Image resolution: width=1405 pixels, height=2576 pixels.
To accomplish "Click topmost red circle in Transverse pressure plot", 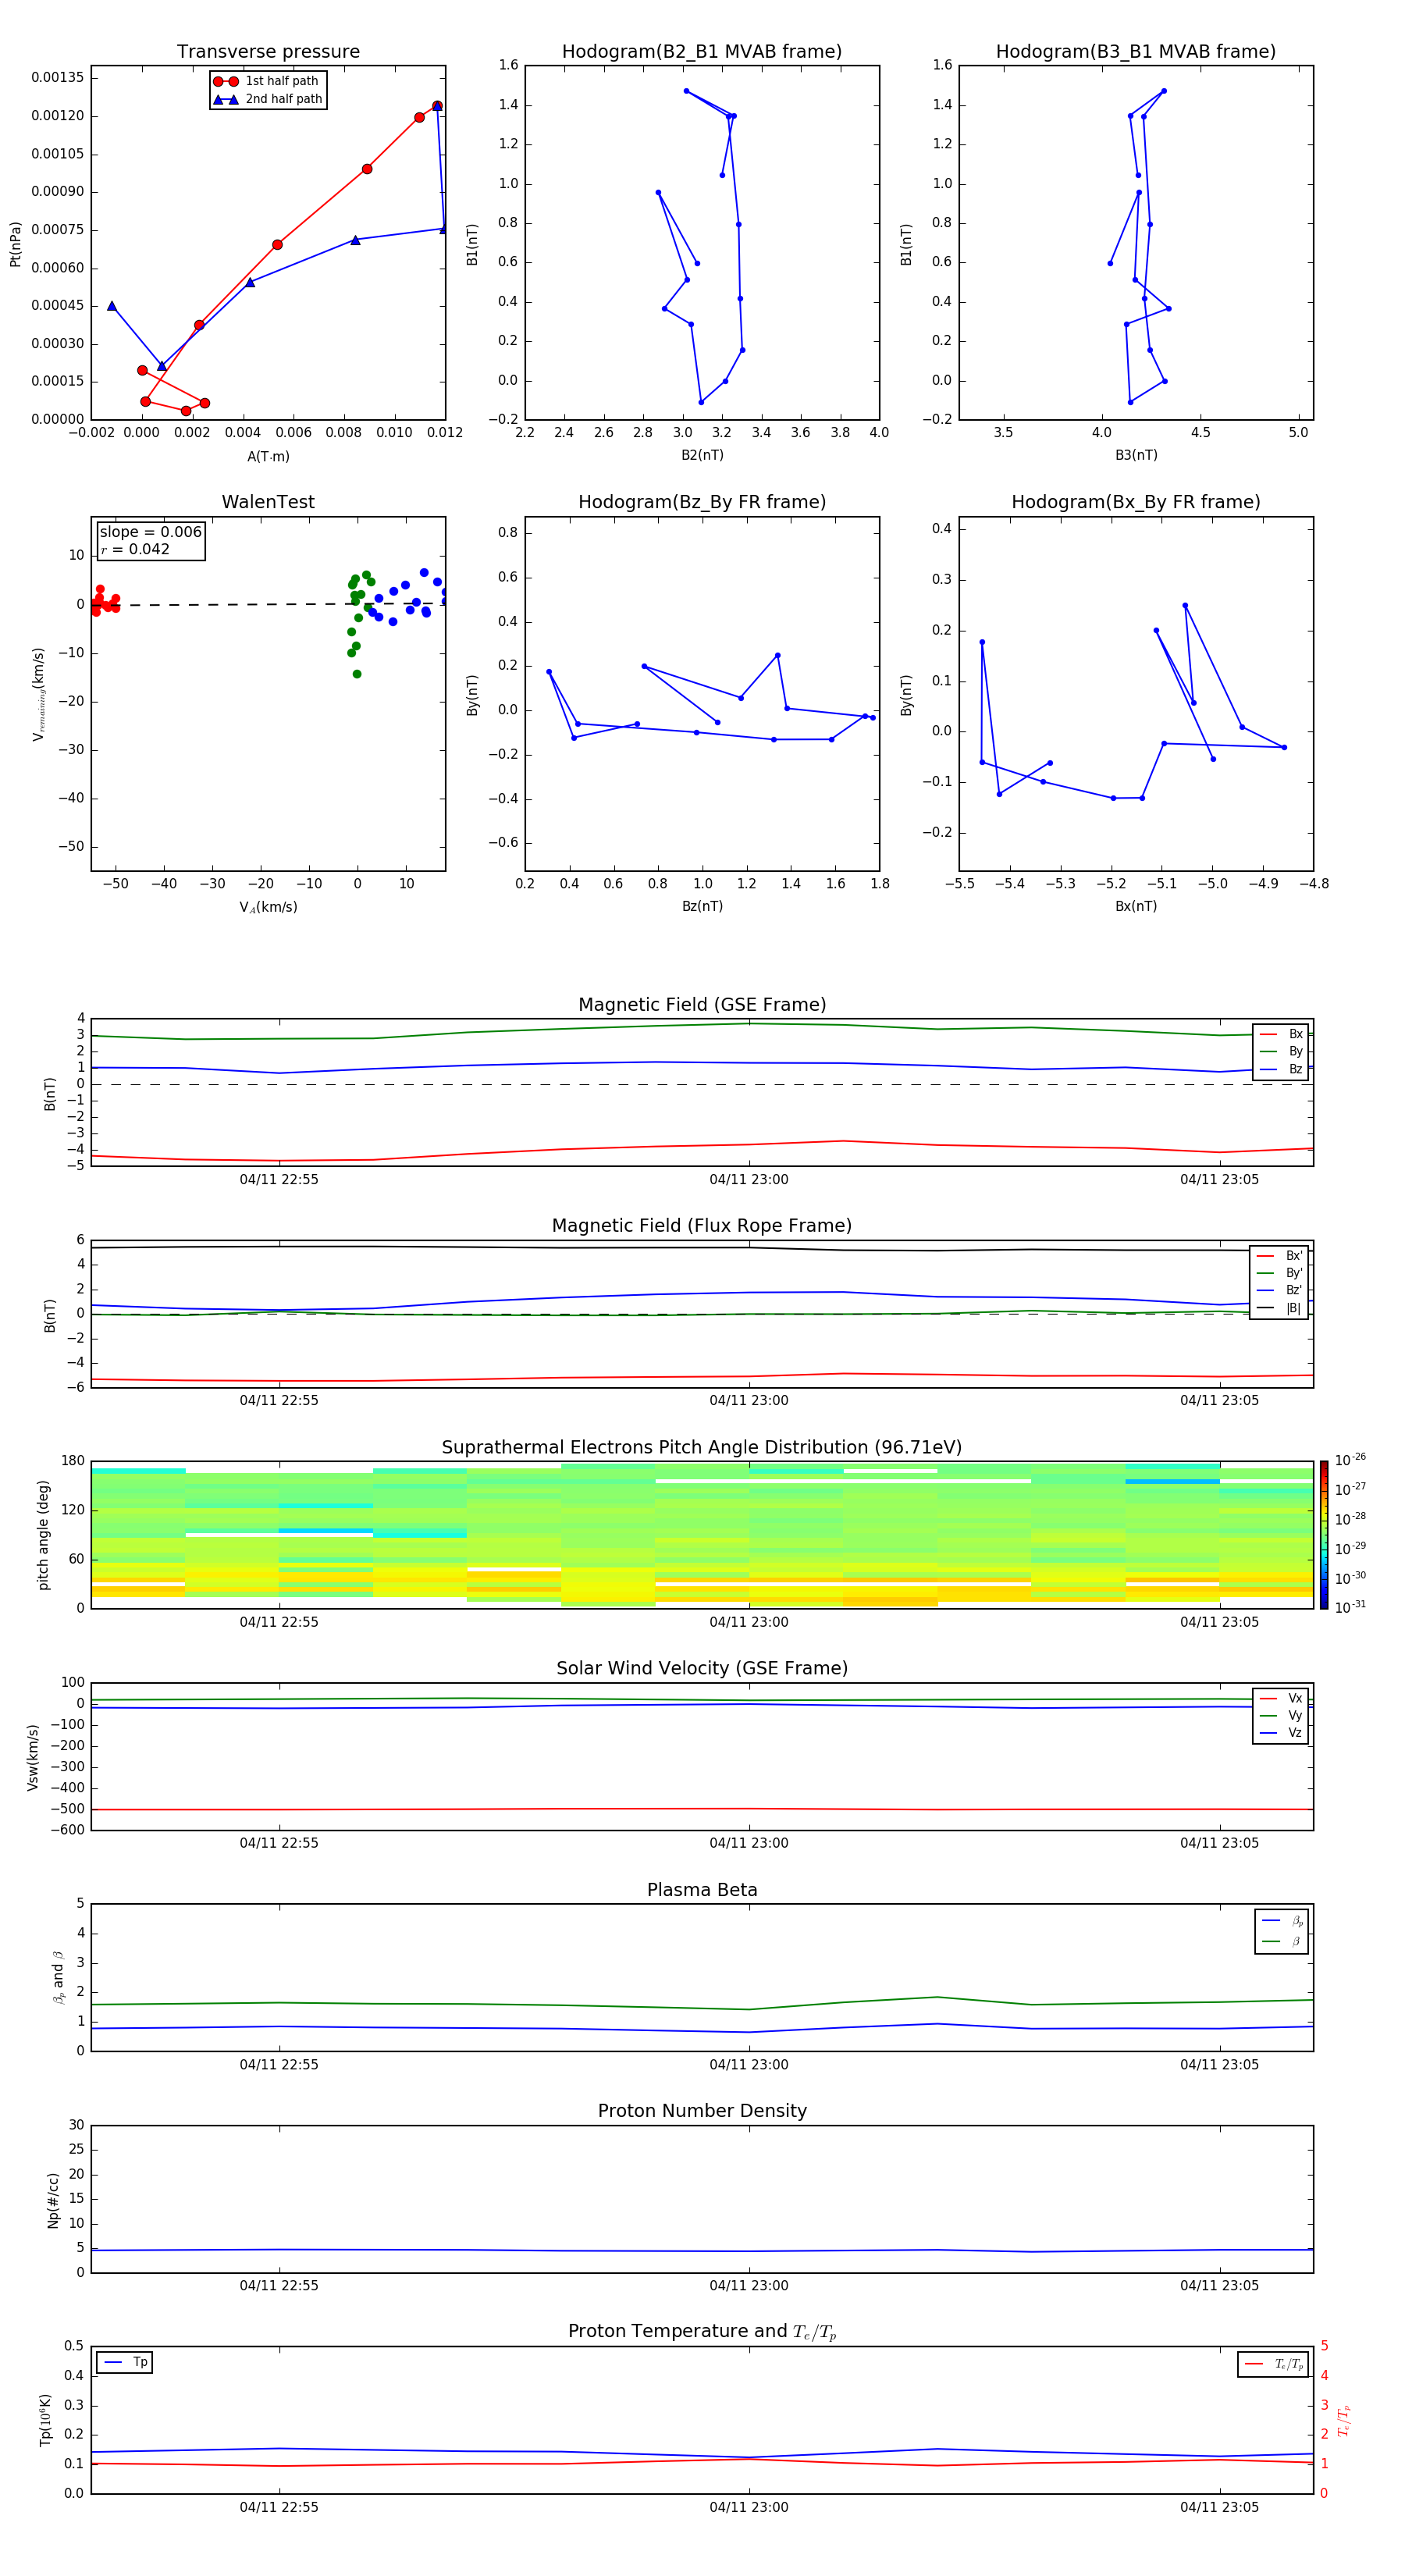I will (437, 106).
